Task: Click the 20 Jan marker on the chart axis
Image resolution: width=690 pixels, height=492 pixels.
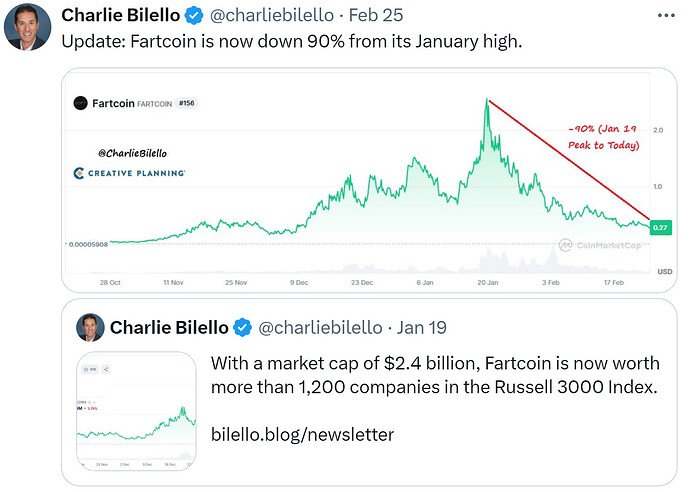Action: click(x=487, y=284)
